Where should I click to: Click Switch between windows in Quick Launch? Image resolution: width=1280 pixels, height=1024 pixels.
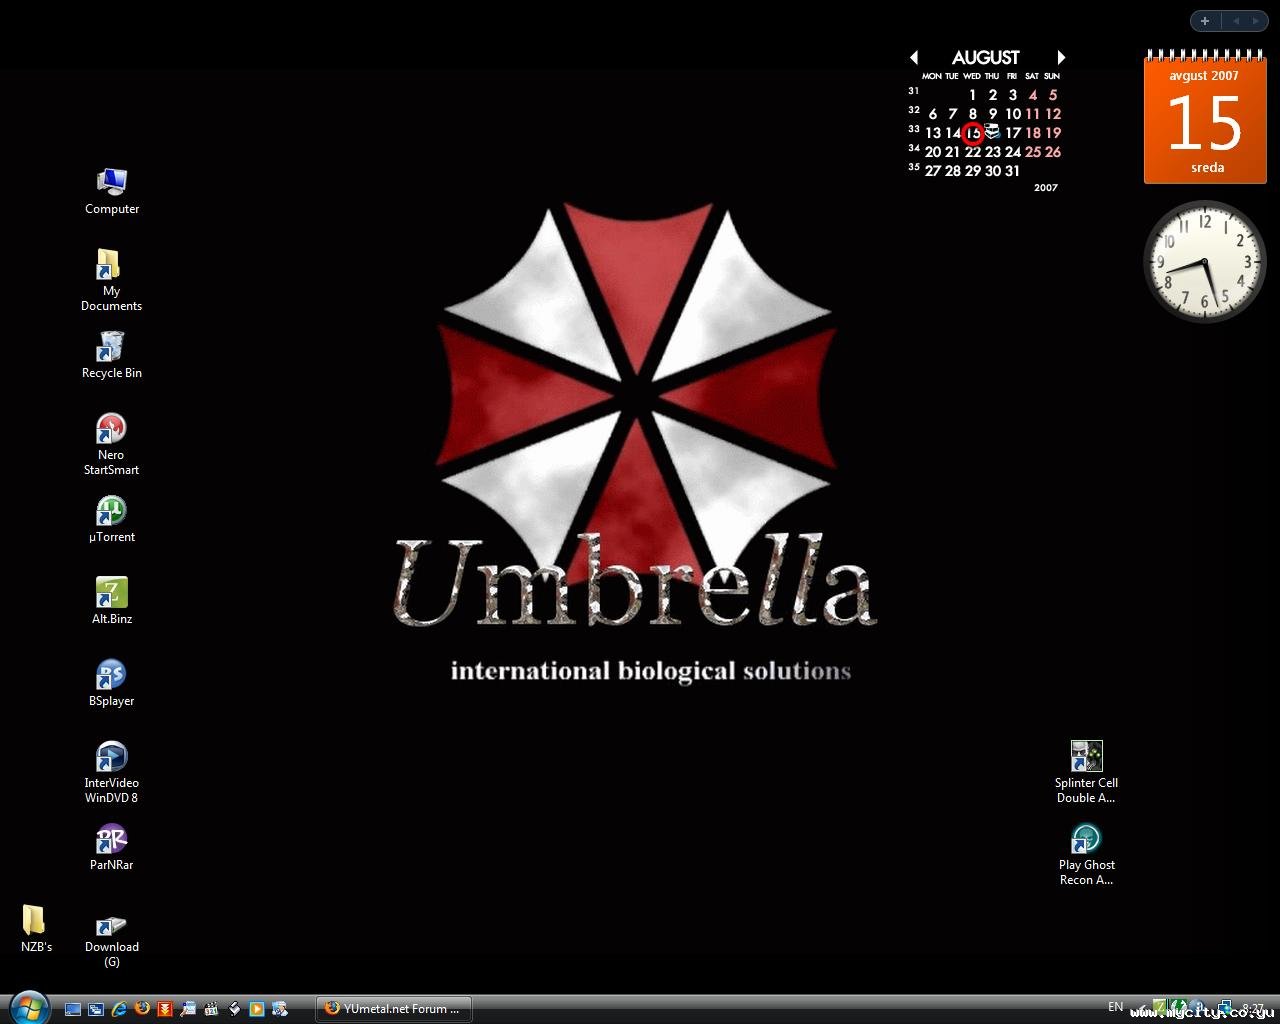coord(96,1009)
